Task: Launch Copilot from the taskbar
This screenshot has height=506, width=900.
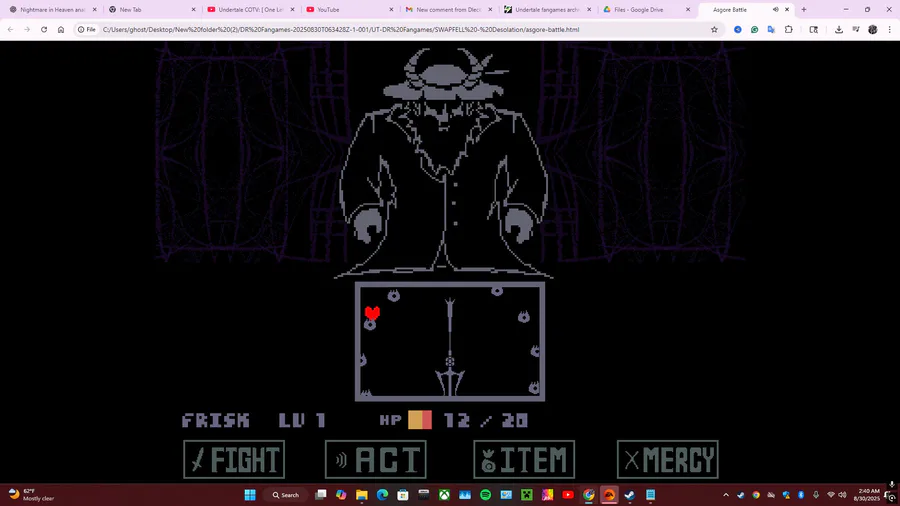Action: 341,495
